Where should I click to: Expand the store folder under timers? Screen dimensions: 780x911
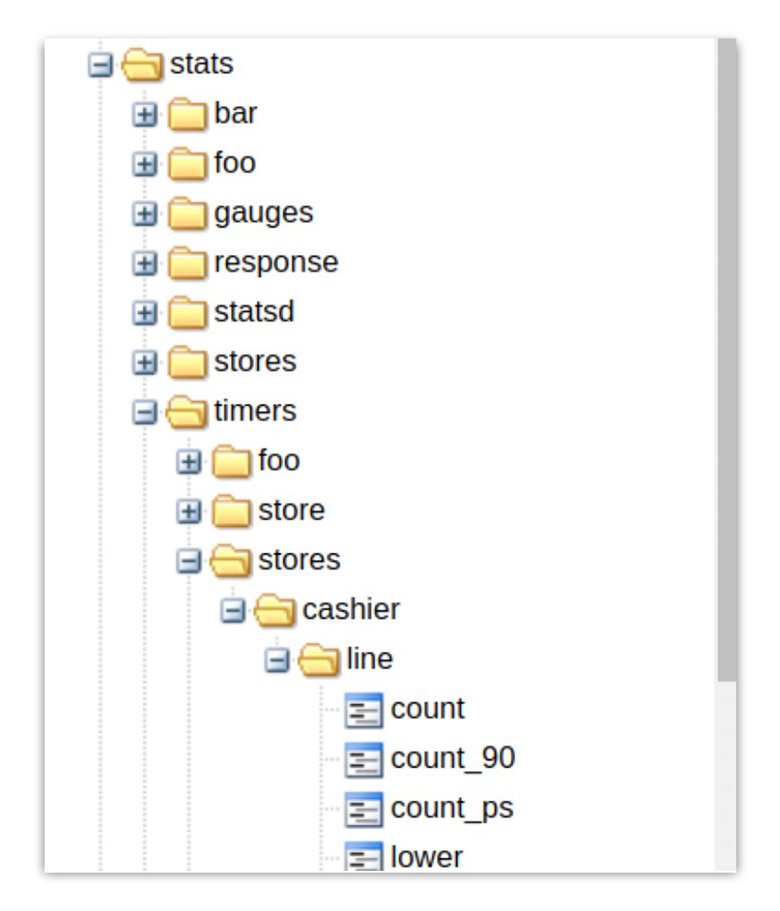point(189,511)
